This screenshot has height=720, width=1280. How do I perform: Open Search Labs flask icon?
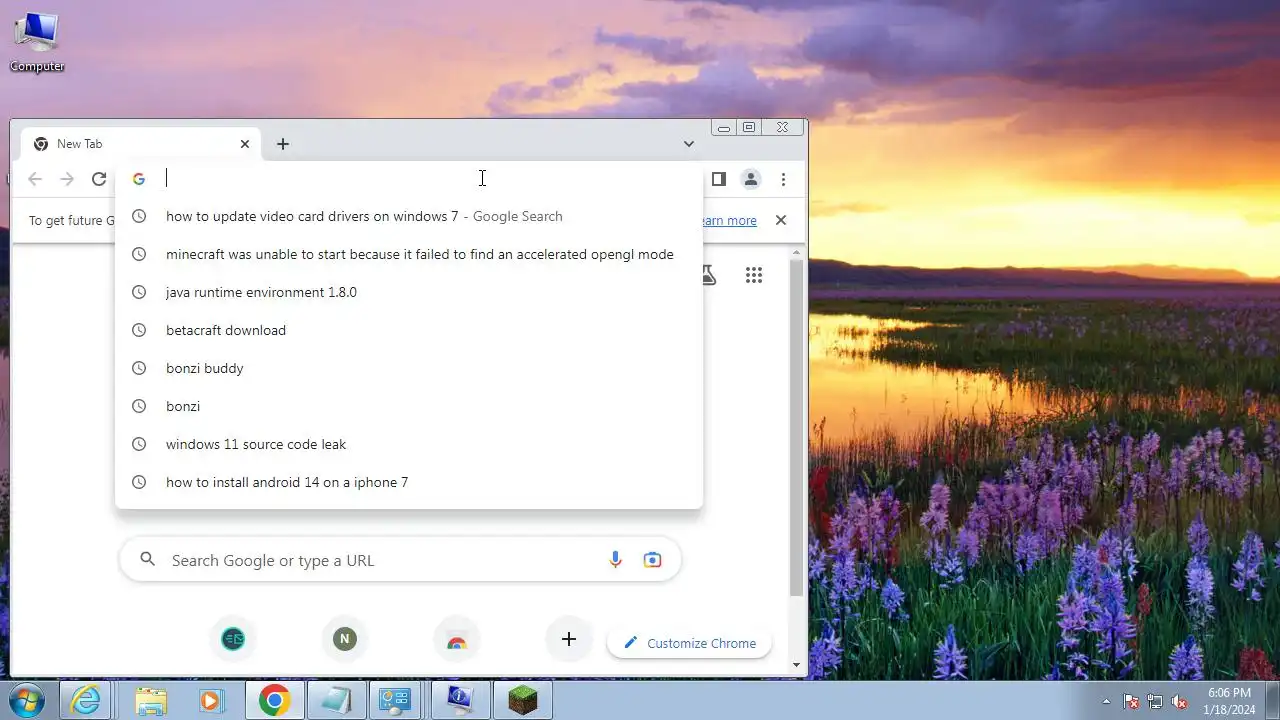(x=709, y=275)
